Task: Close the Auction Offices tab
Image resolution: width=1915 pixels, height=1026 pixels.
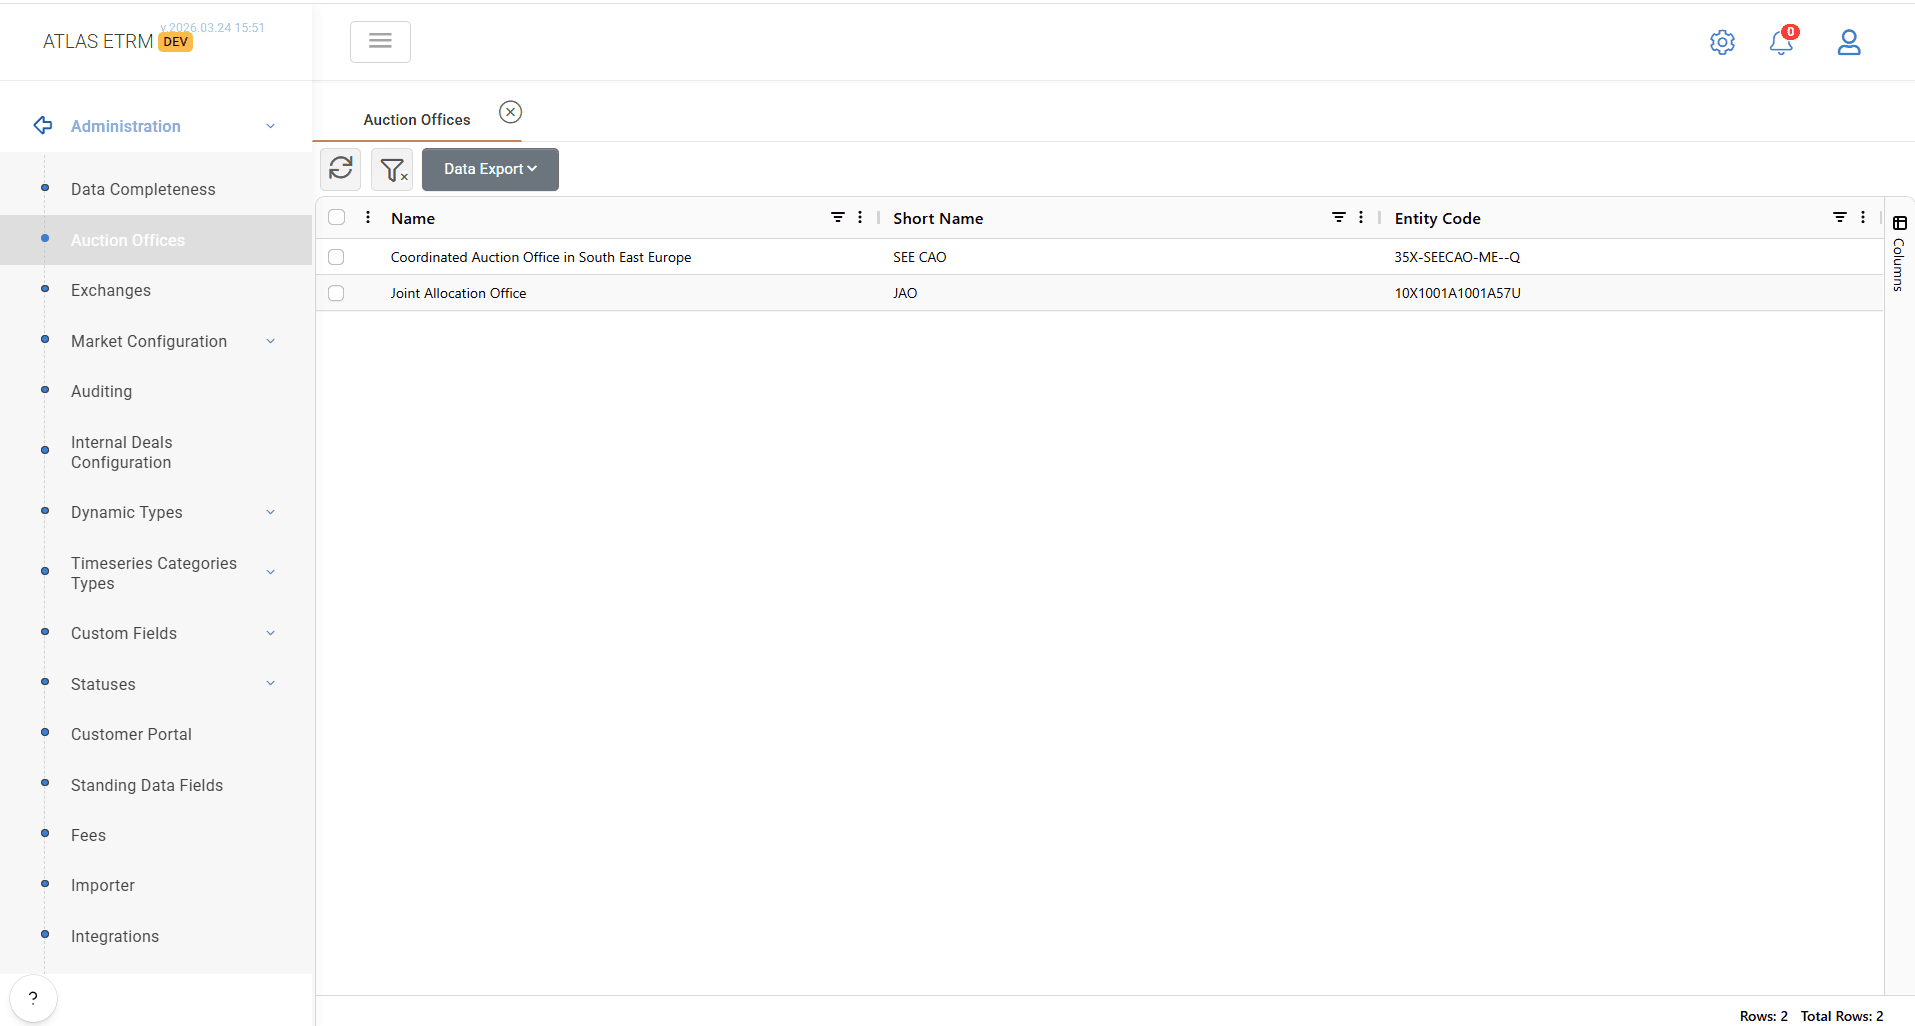Action: click(x=510, y=112)
